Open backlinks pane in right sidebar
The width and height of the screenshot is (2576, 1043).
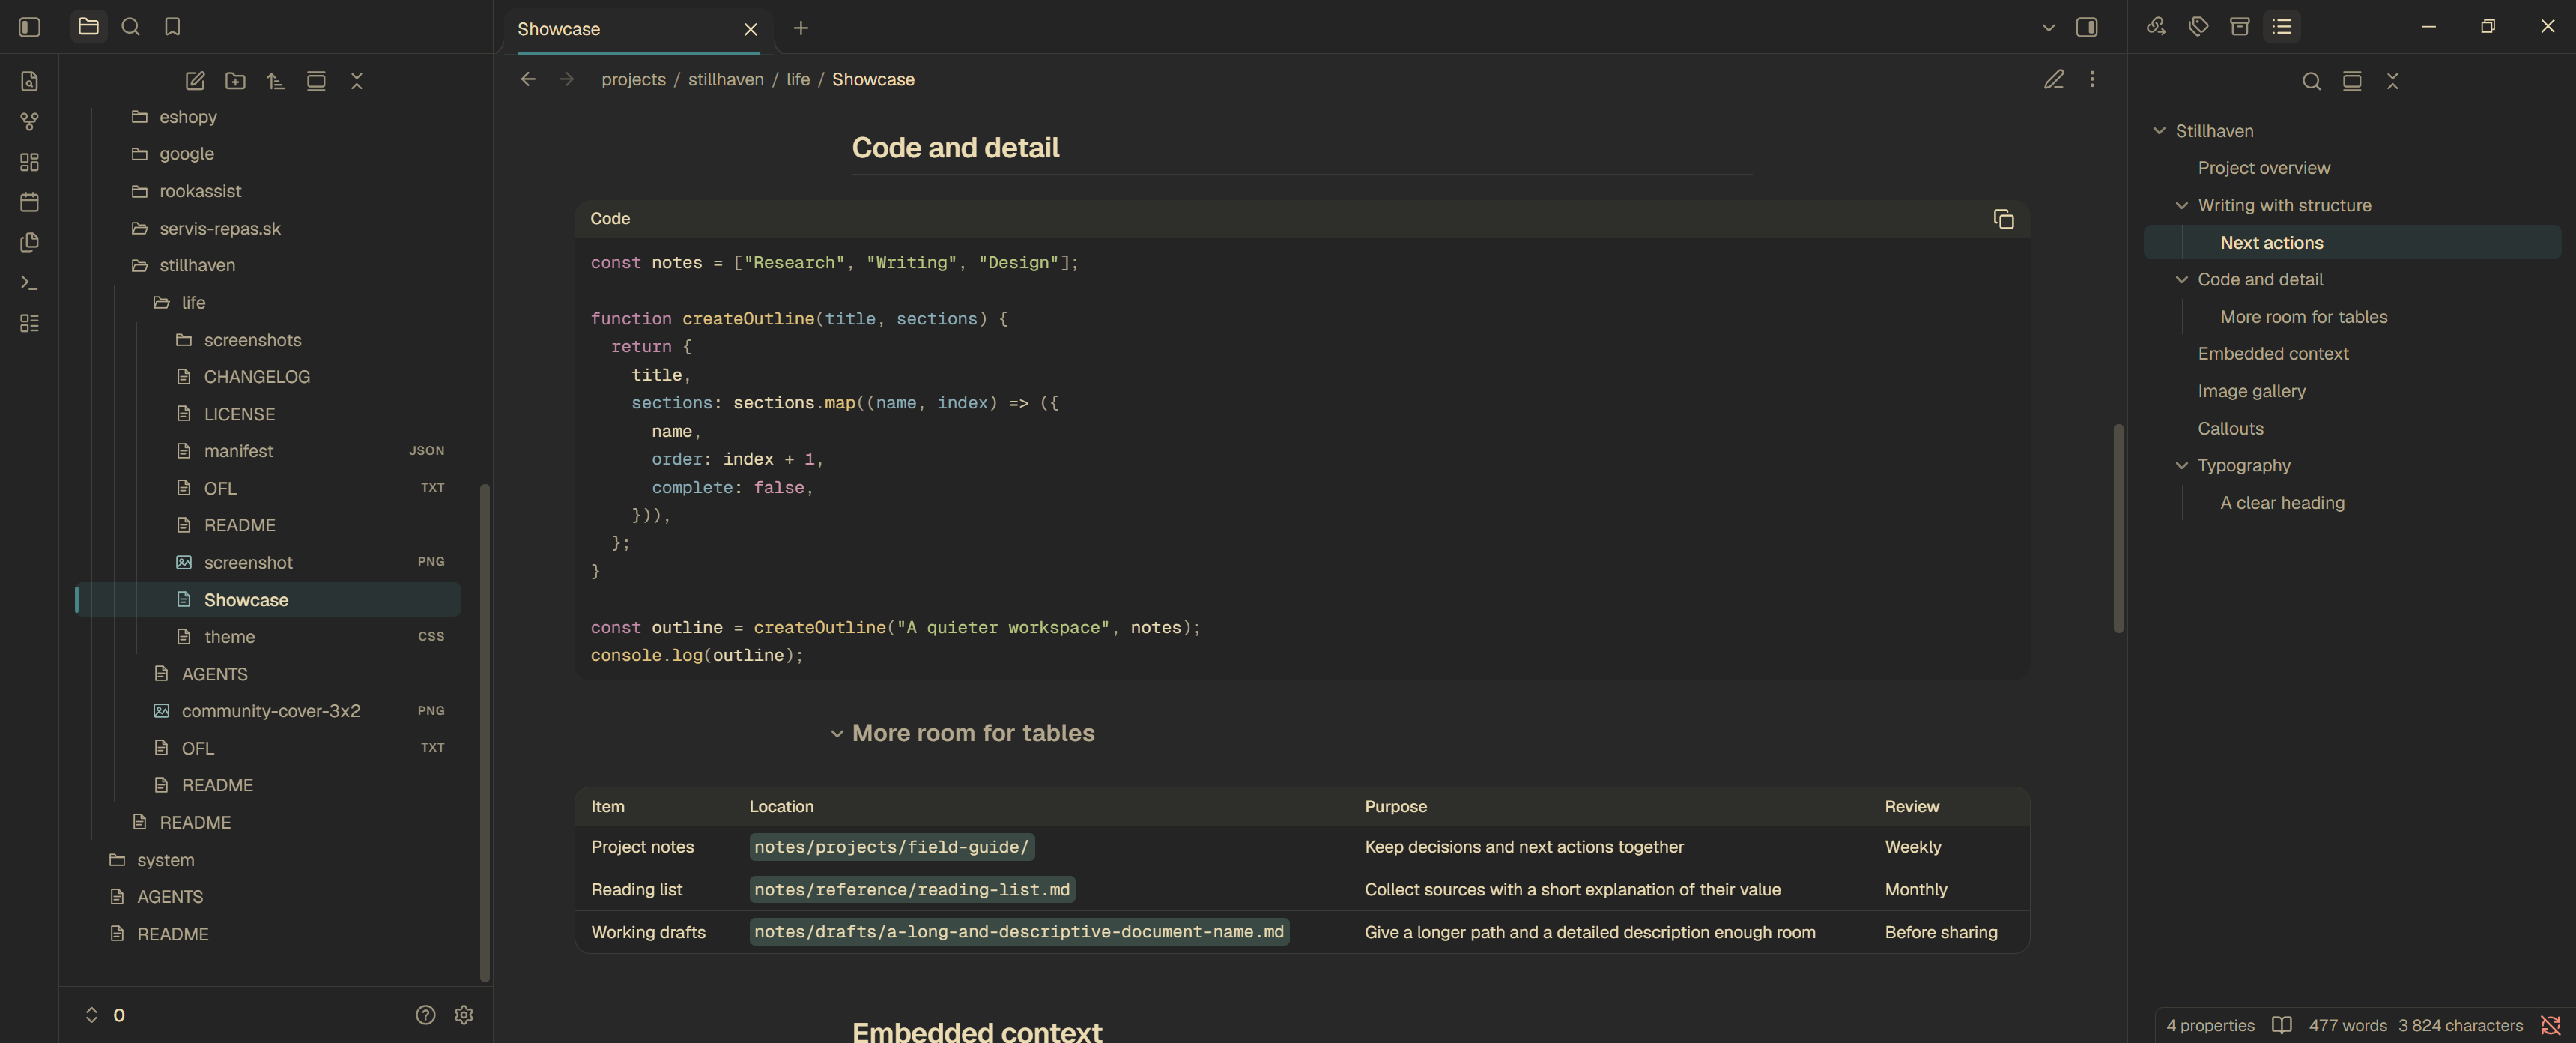click(x=2156, y=27)
